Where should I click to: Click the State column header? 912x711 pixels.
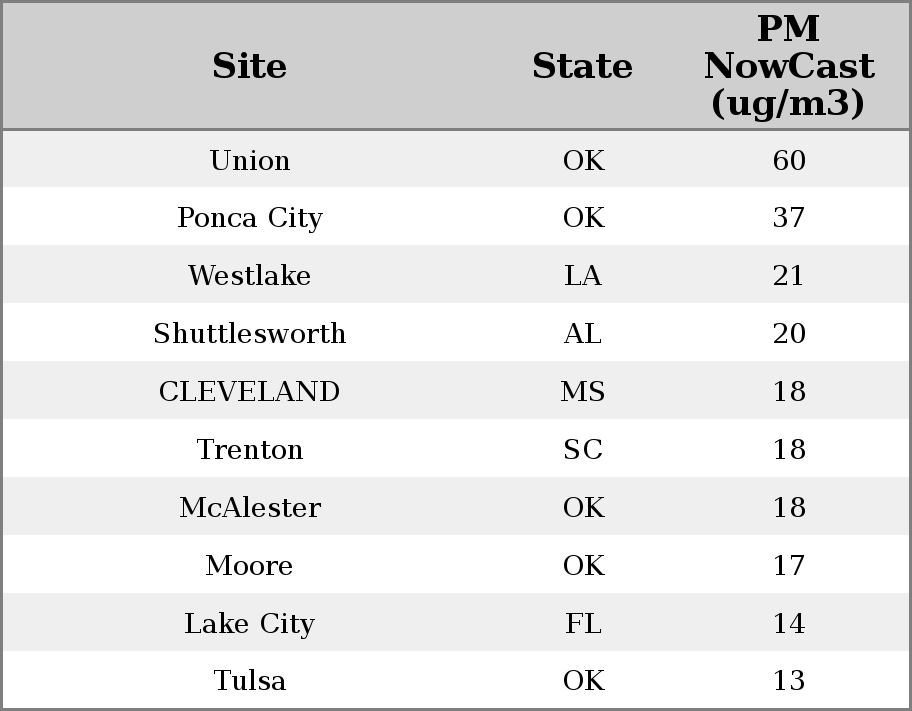[x=582, y=66]
